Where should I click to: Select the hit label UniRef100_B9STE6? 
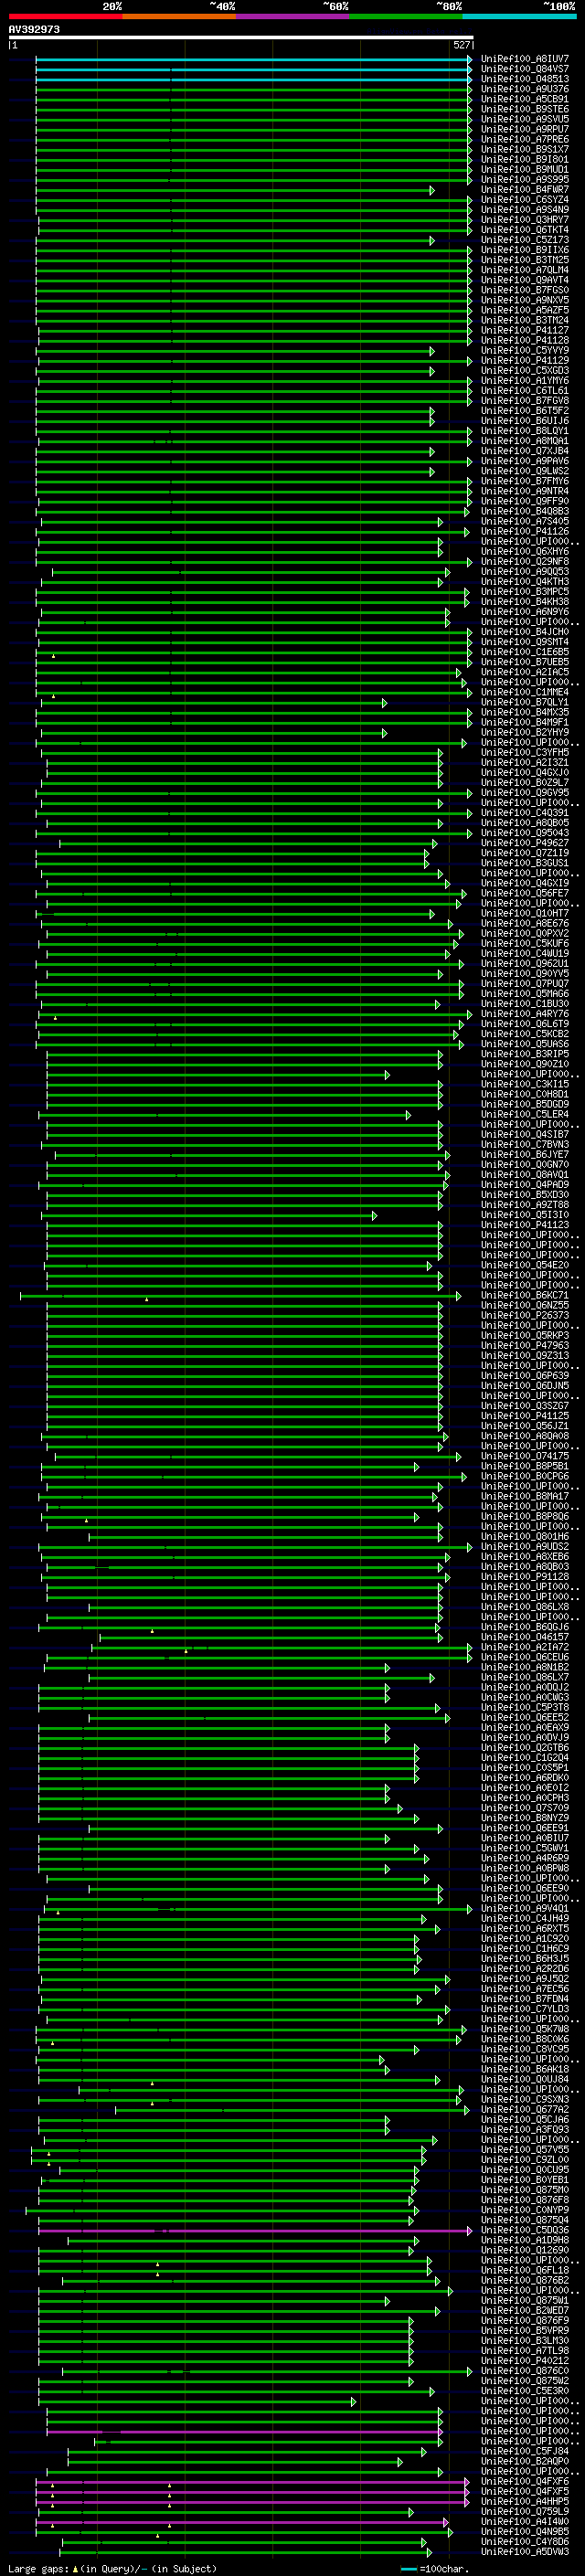(x=524, y=109)
